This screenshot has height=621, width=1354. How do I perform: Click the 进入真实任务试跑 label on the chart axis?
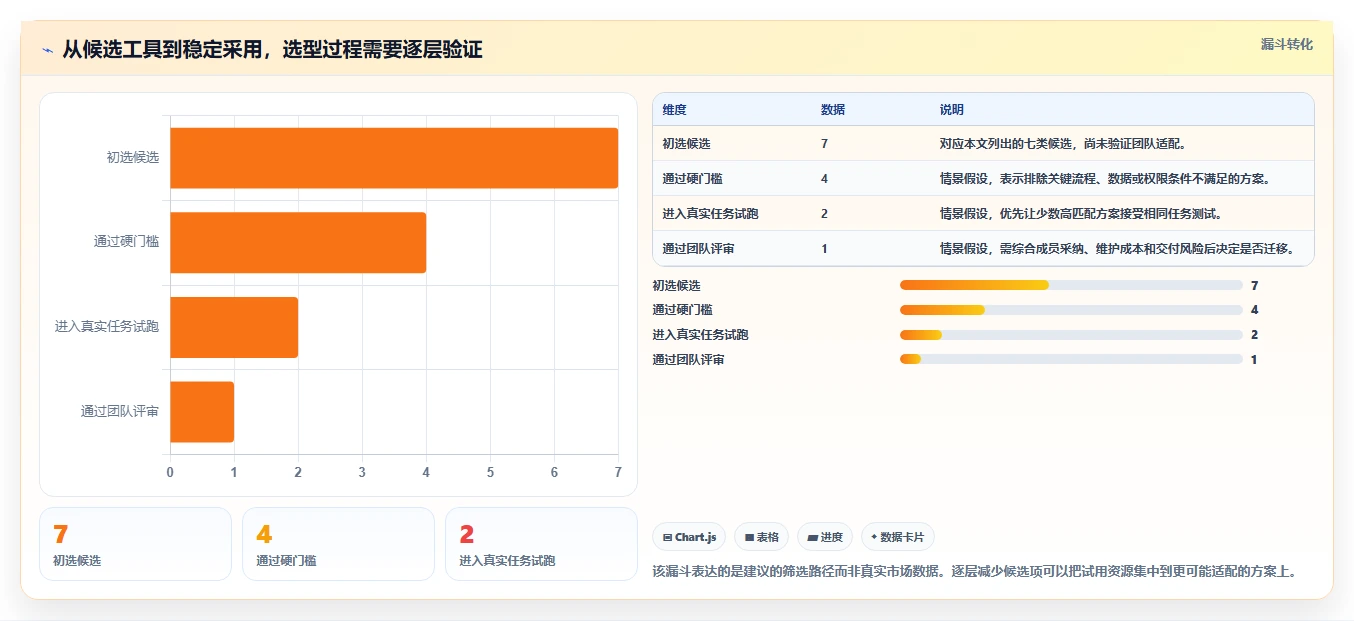(107, 327)
